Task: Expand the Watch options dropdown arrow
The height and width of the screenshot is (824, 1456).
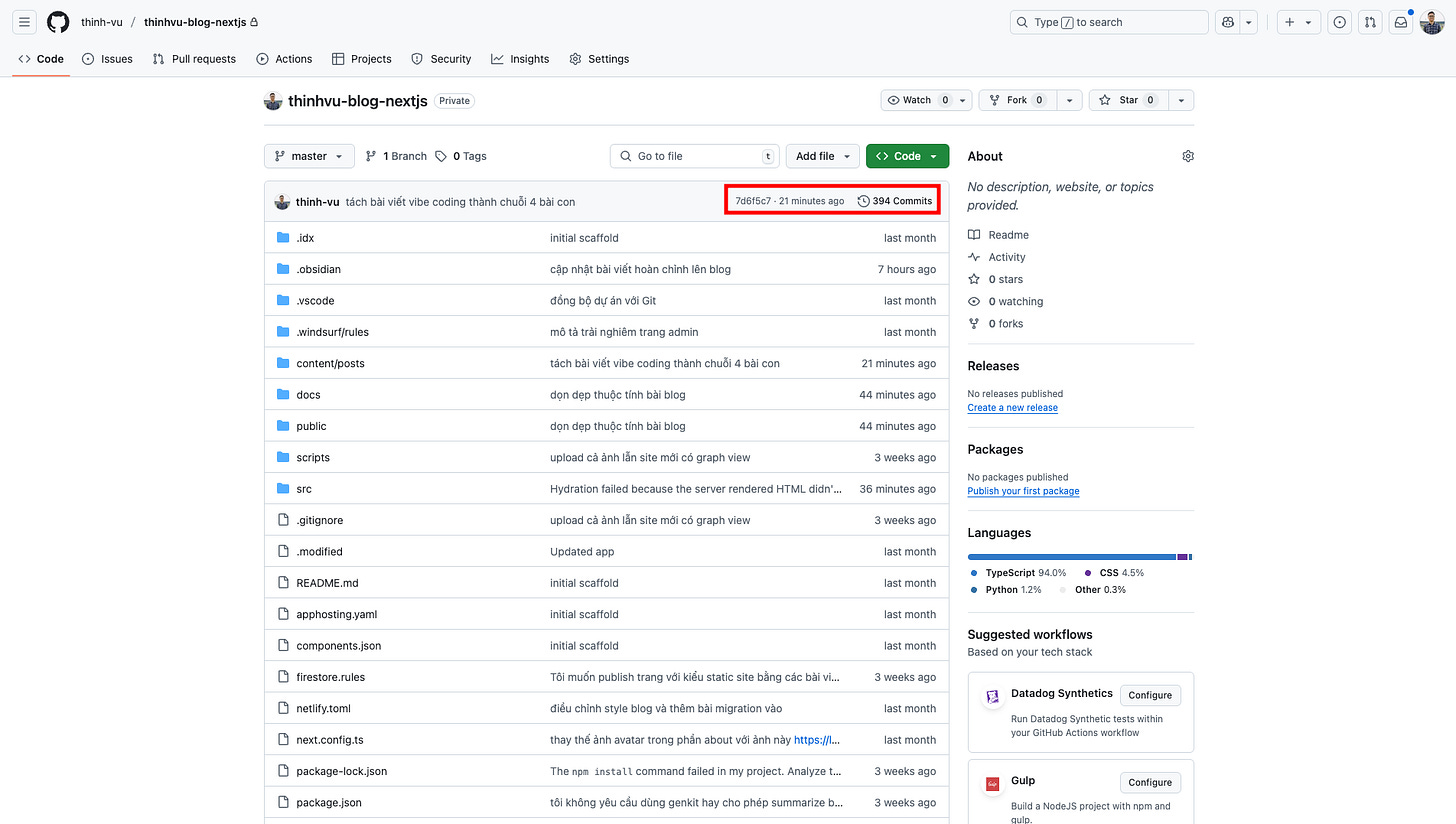Action: click(963, 100)
